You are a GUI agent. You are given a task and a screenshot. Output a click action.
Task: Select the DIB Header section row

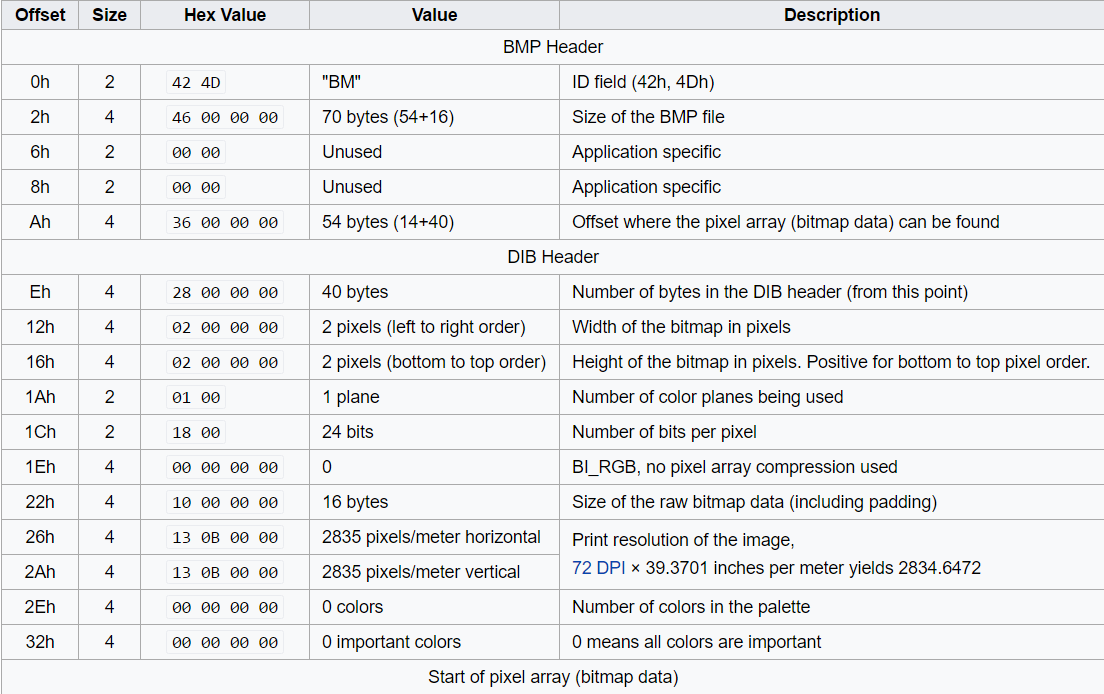point(552,257)
